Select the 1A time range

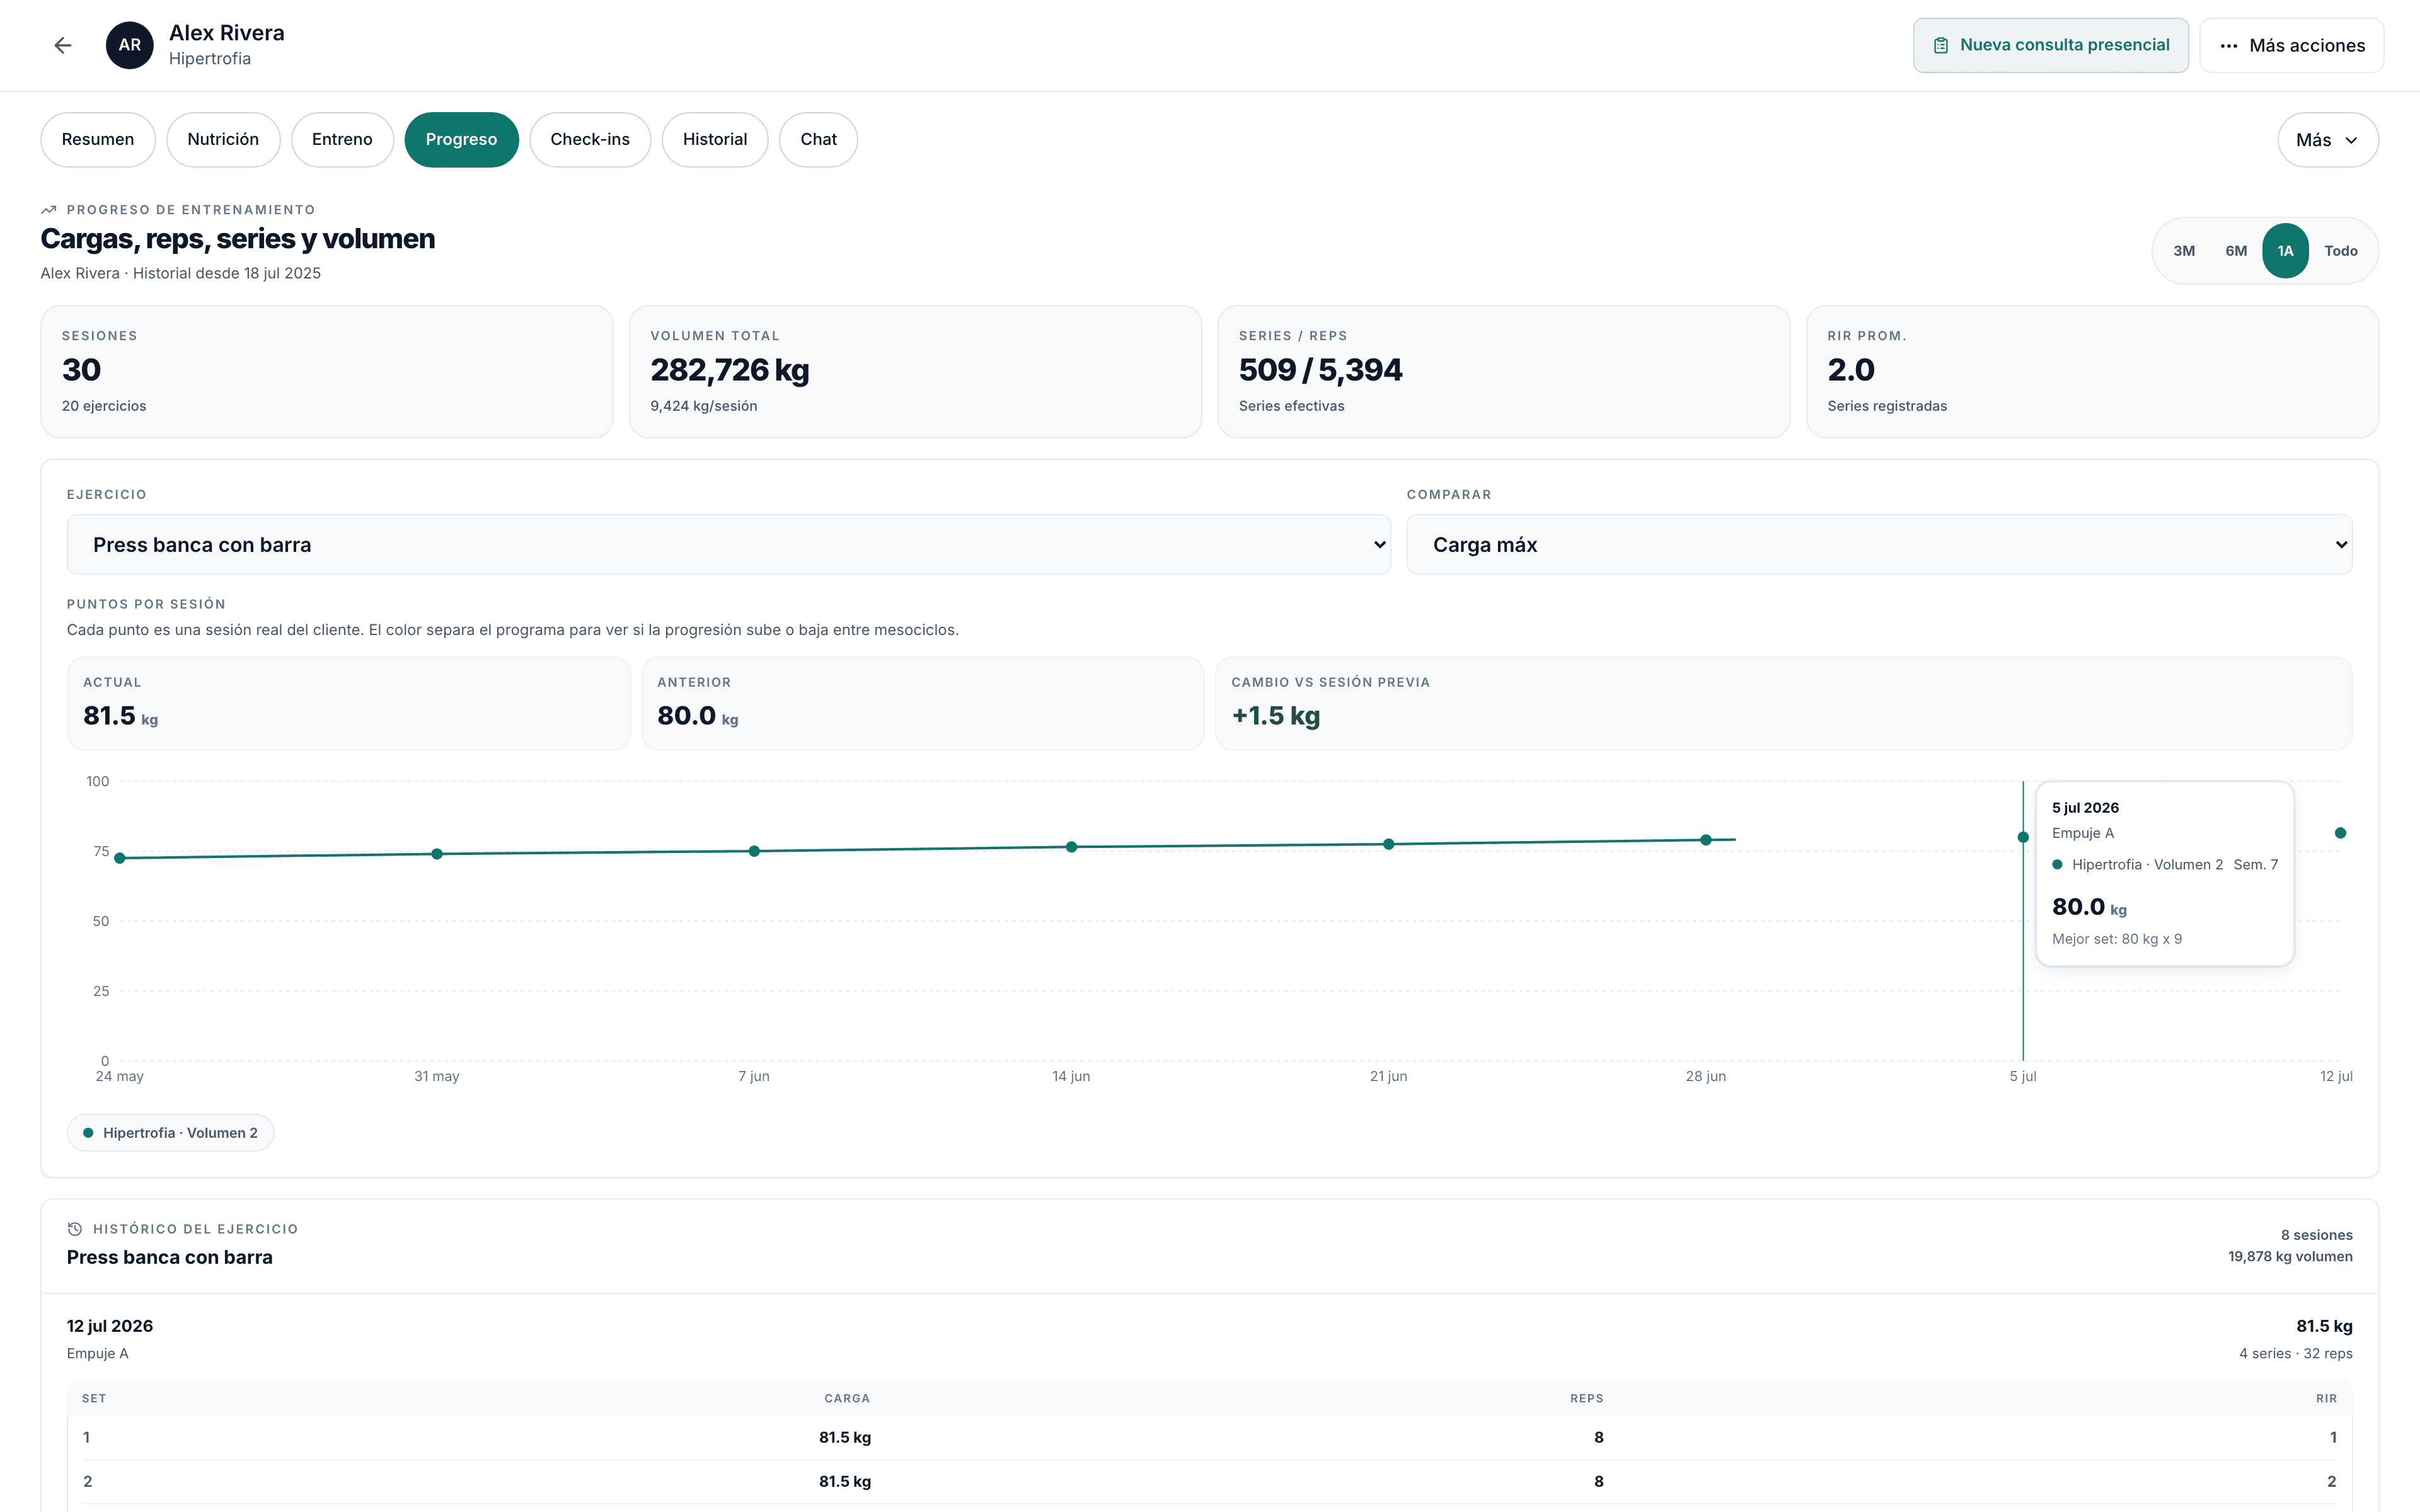pos(2285,251)
